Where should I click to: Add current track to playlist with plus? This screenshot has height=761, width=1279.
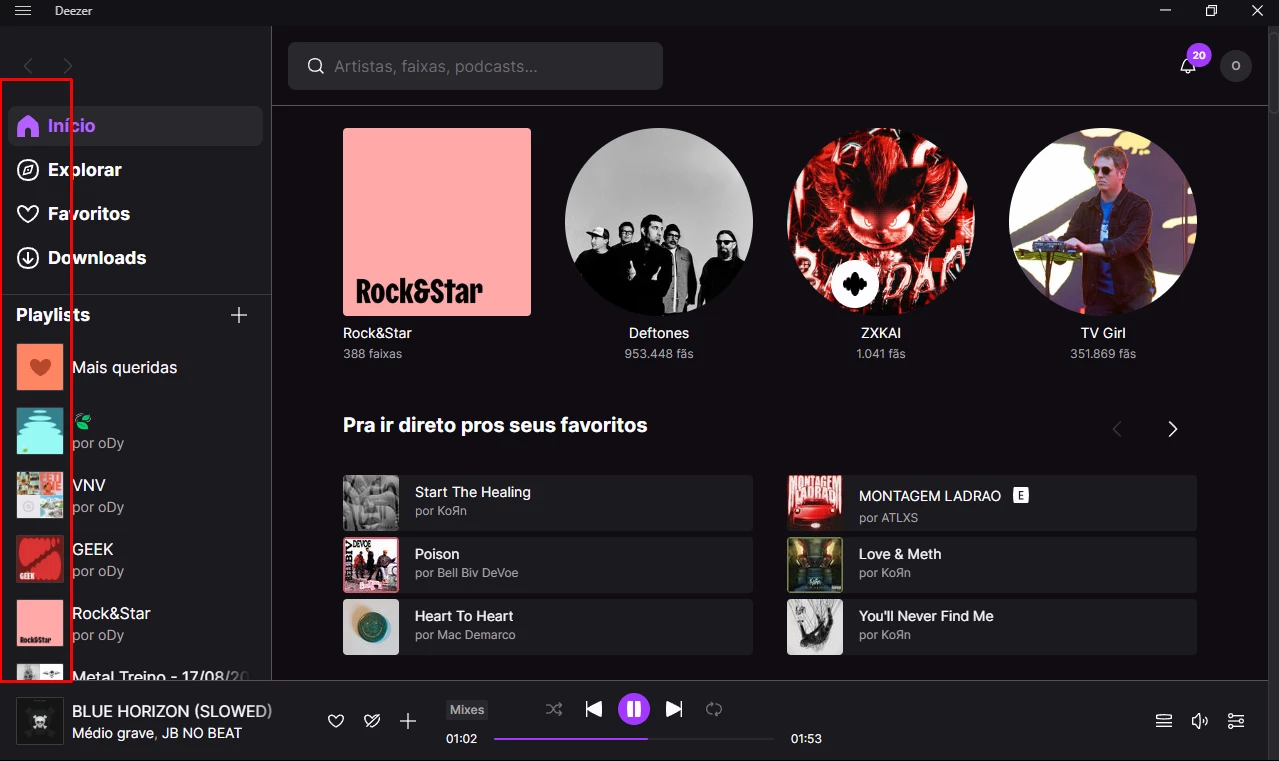(408, 721)
